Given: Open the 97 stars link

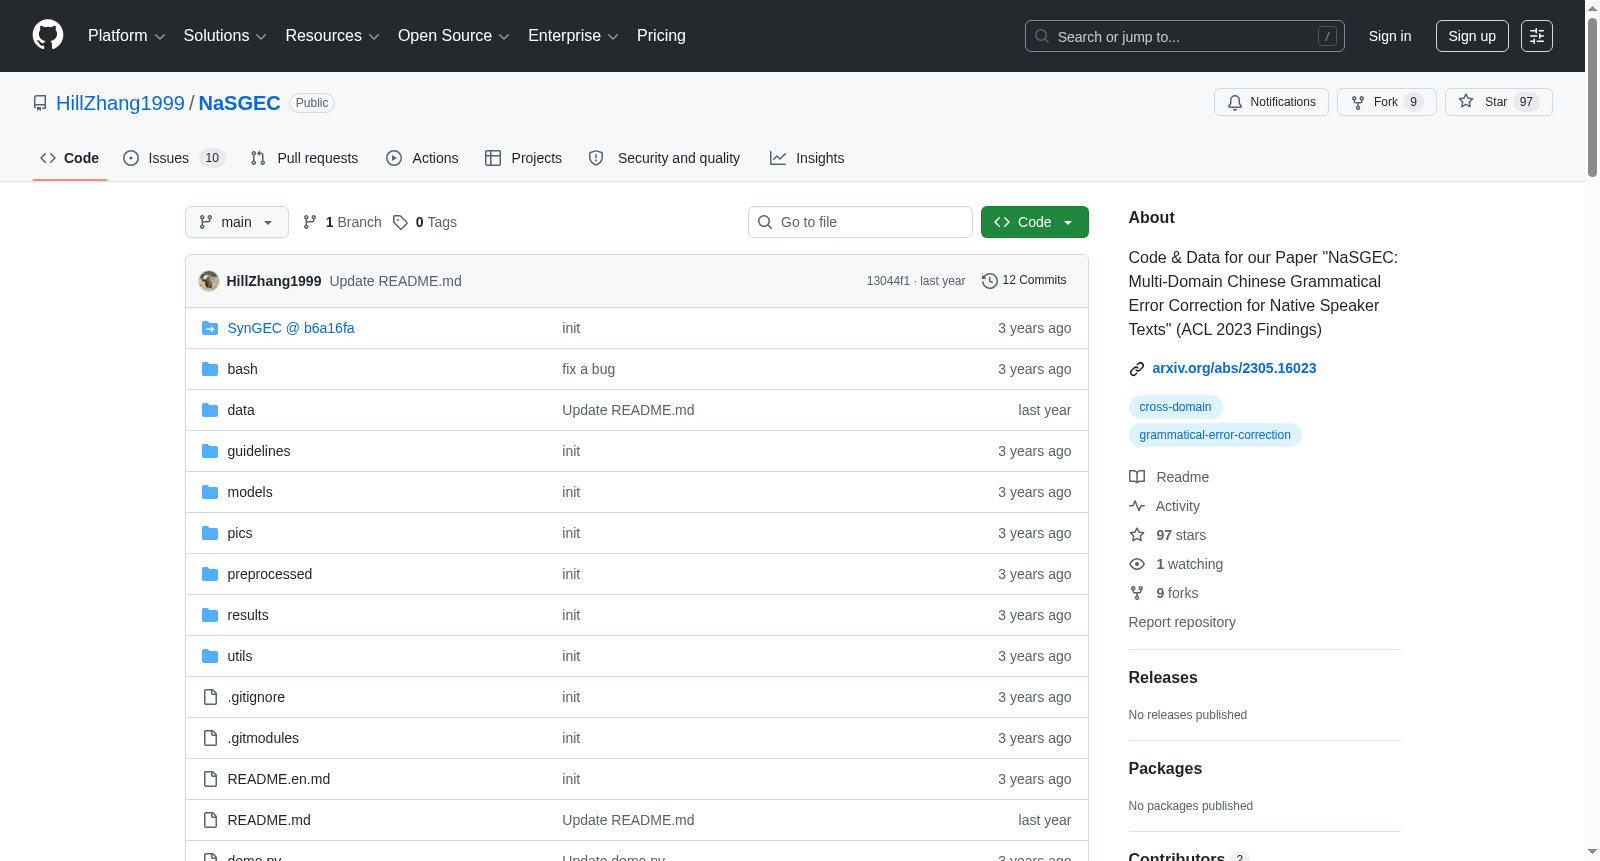Looking at the screenshot, I should pyautogui.click(x=1181, y=535).
